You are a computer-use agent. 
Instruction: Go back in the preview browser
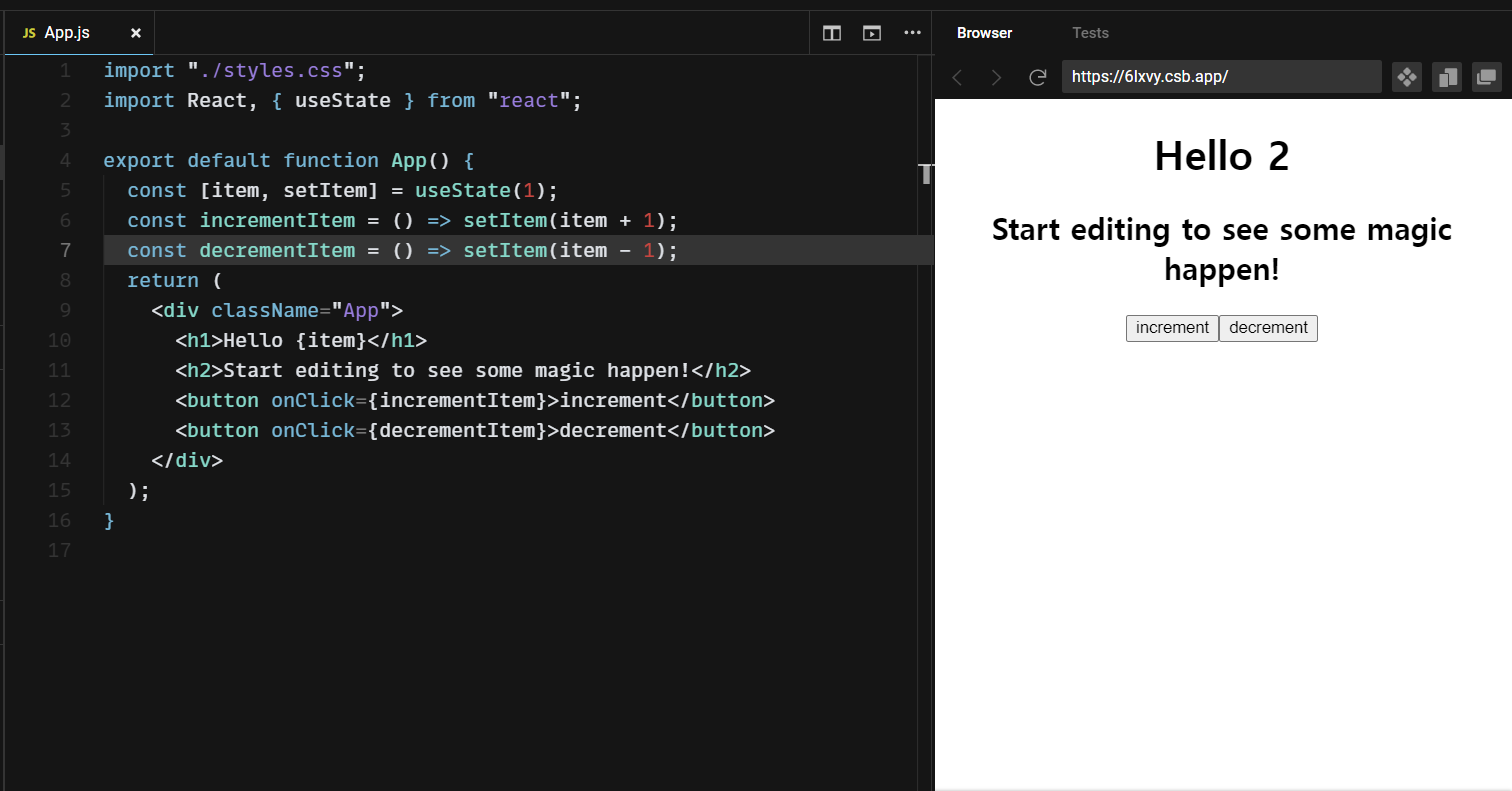click(957, 77)
